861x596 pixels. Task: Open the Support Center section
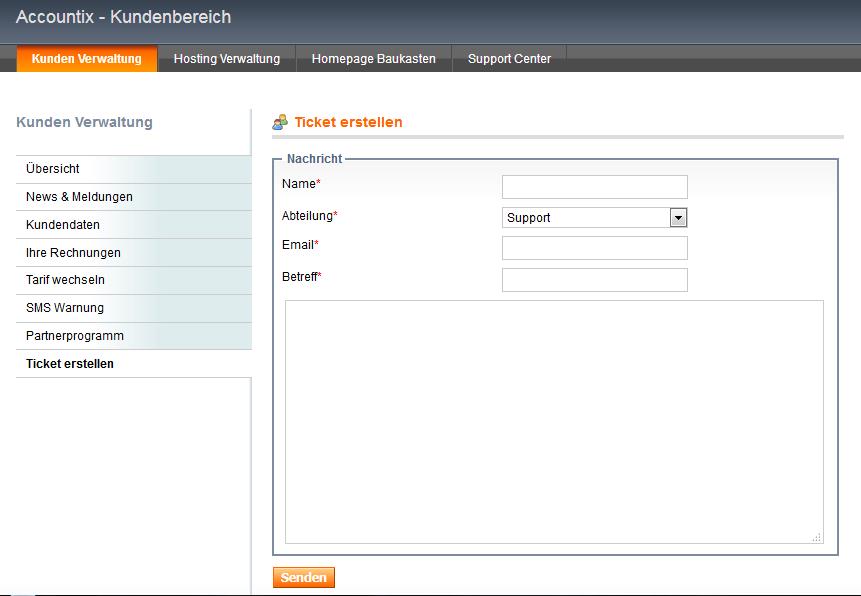(x=509, y=59)
